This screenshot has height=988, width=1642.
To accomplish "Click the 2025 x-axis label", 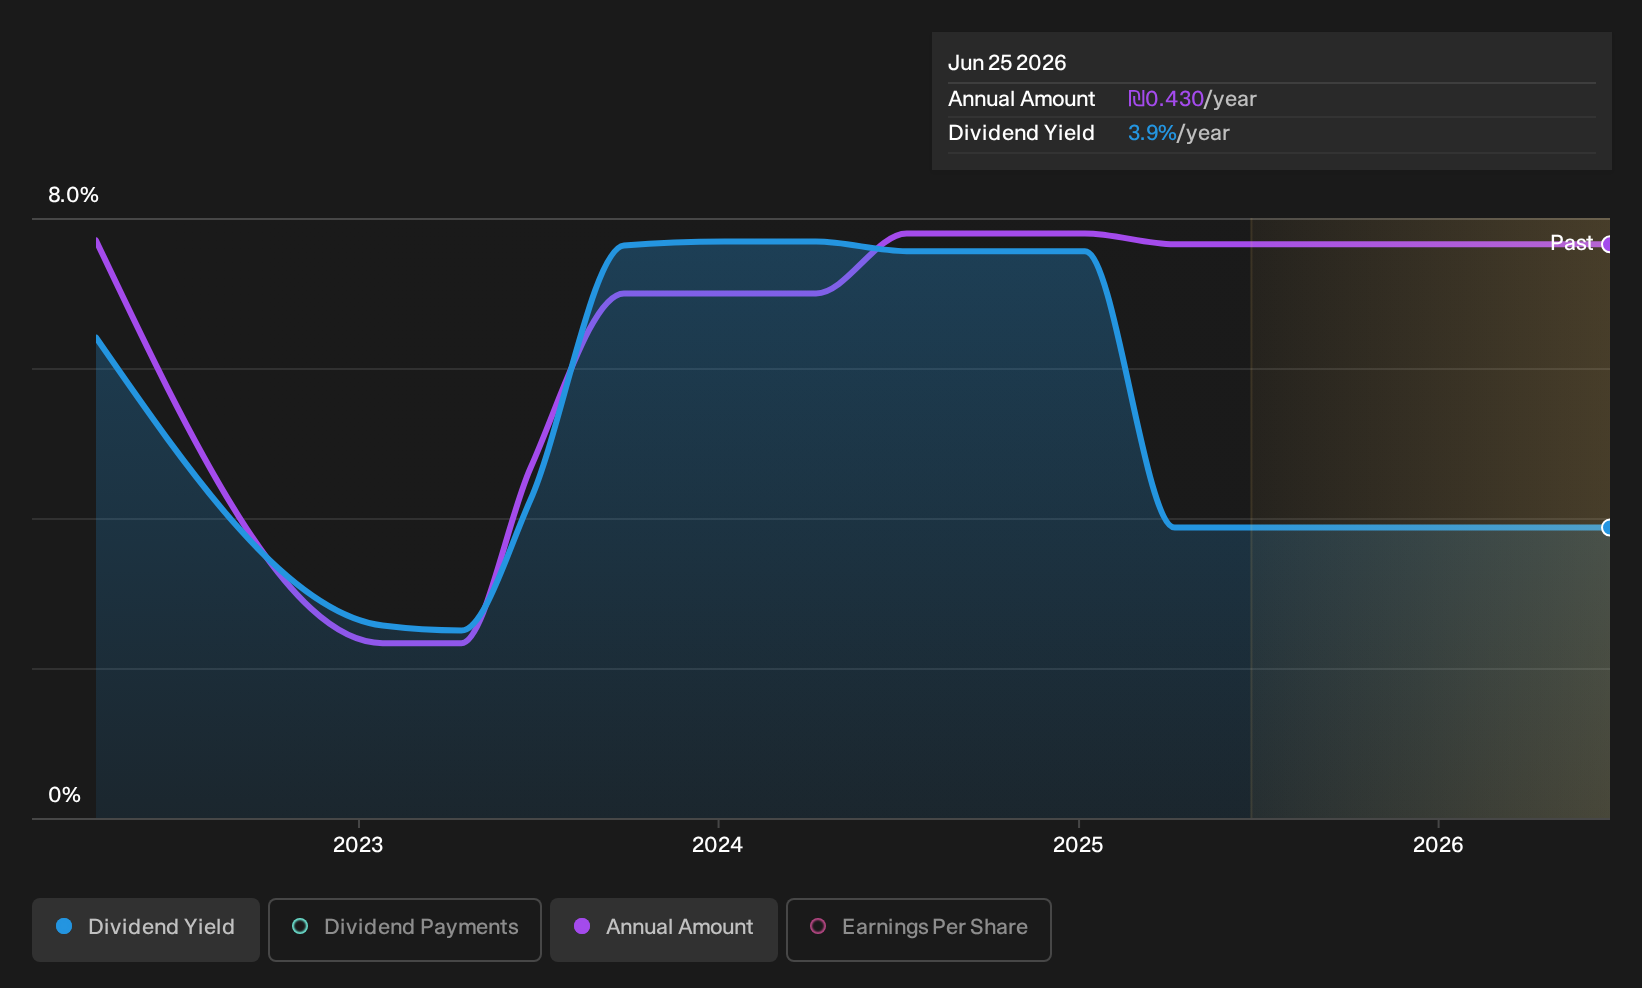I will (x=1078, y=845).
